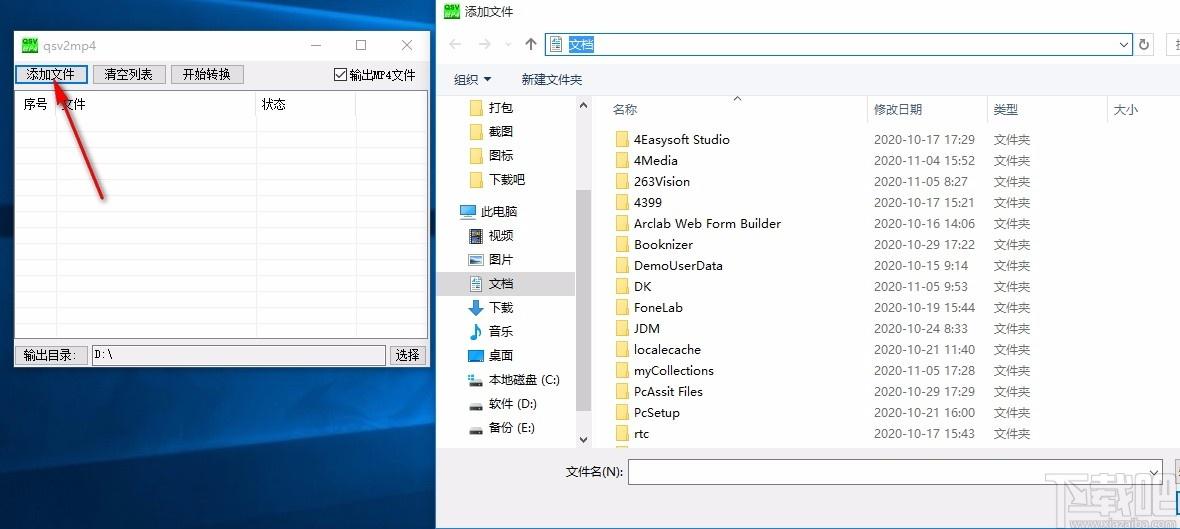Select the Booknizer folder icon
Screen dimensions: 1180x529
pos(622,245)
